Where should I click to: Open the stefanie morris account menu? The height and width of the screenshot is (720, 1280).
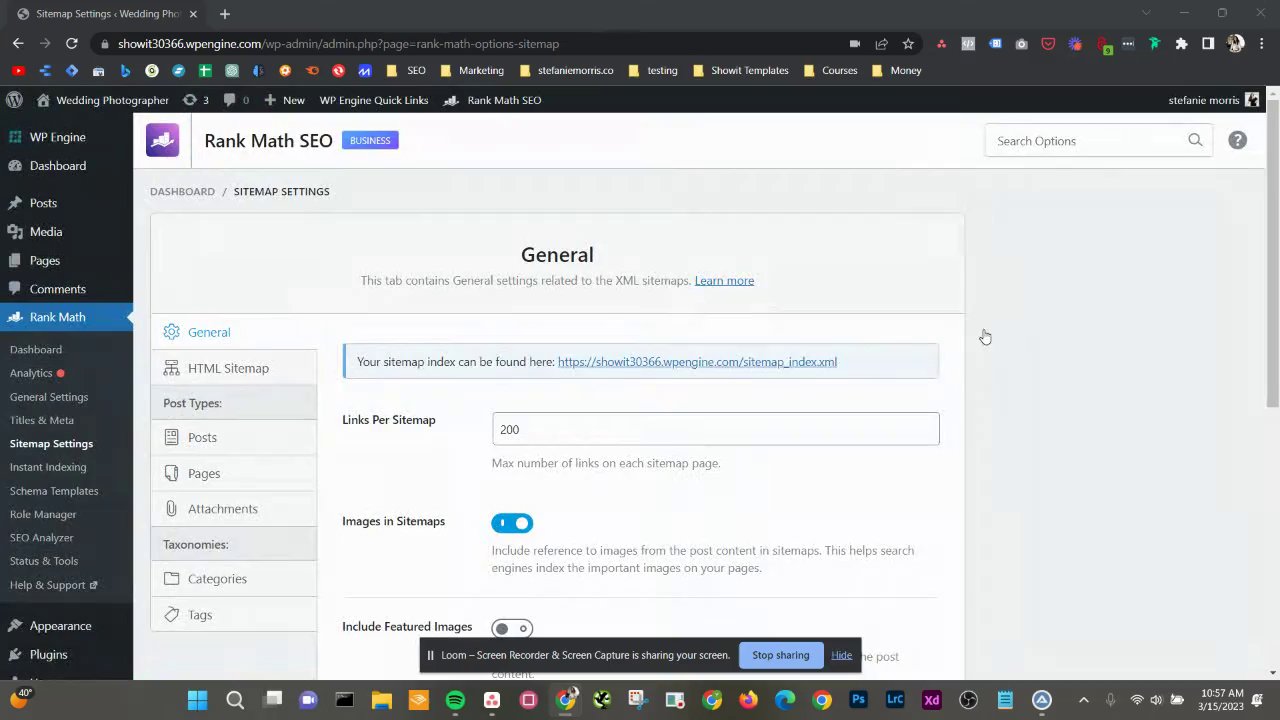click(x=1213, y=100)
